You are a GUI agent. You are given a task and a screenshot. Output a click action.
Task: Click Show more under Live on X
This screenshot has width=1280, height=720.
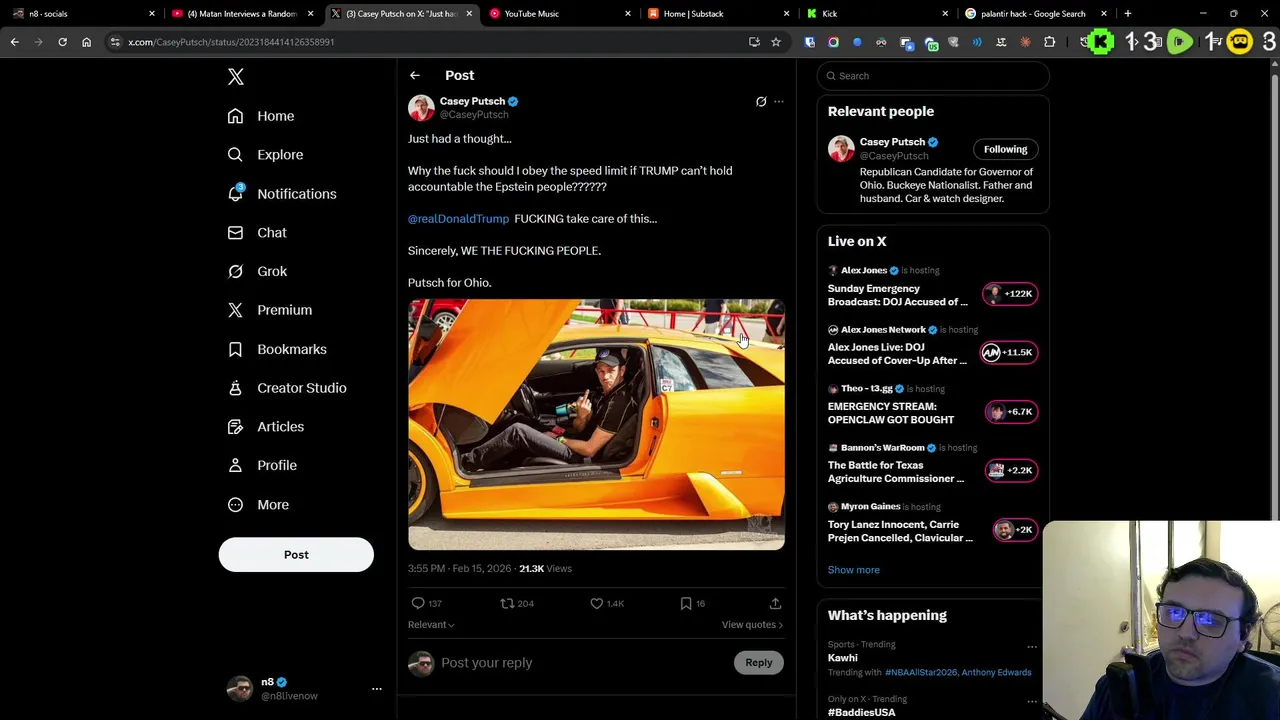click(x=853, y=570)
